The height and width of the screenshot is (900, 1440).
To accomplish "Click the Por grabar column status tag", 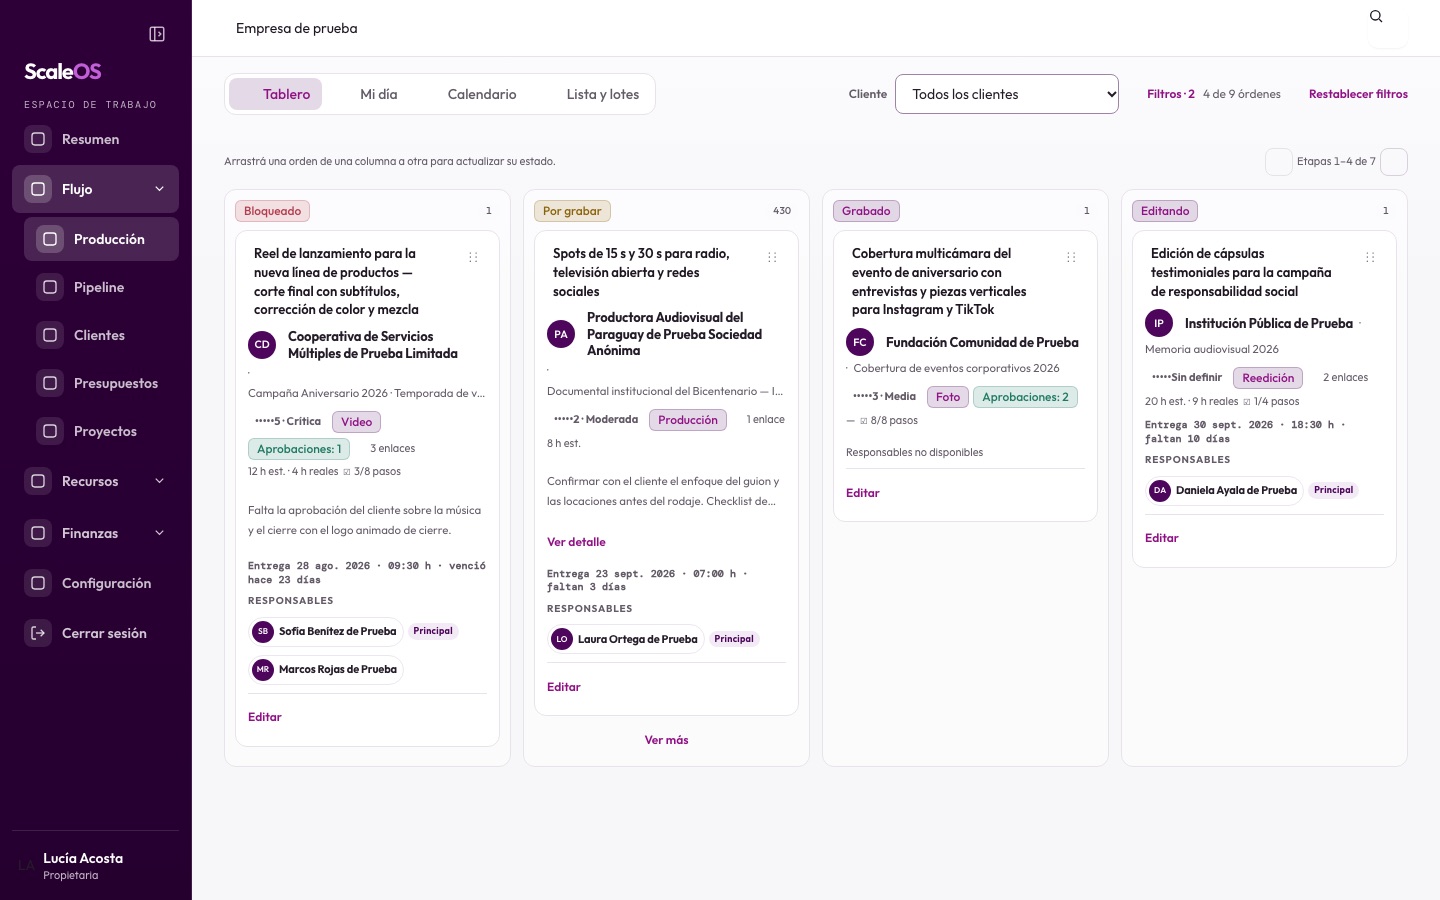I will [572, 211].
